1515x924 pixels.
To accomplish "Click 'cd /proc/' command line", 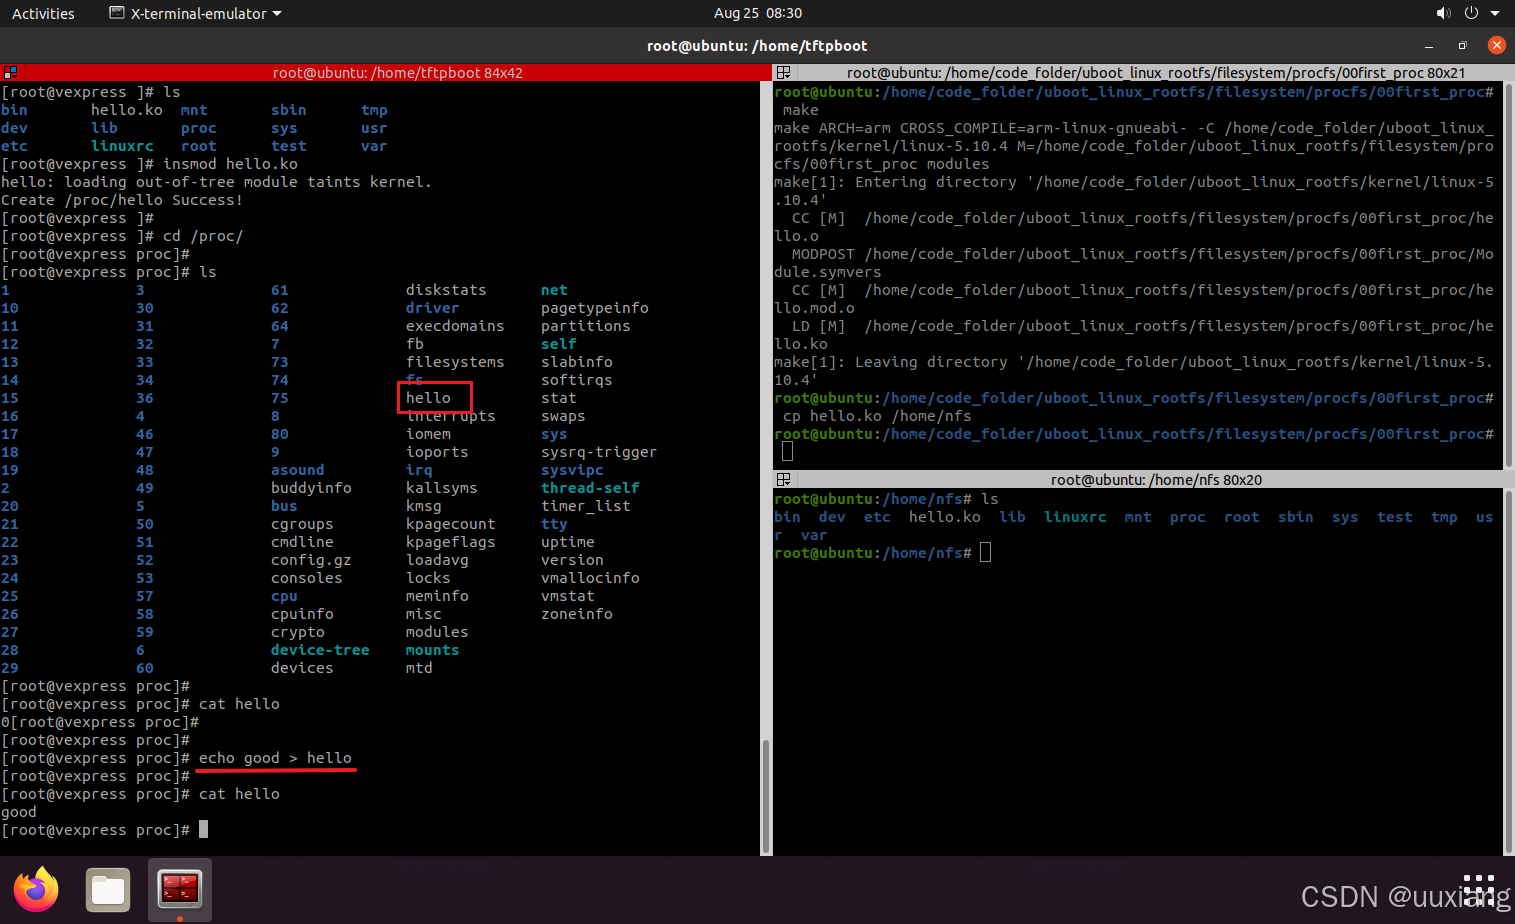I will pos(203,235).
